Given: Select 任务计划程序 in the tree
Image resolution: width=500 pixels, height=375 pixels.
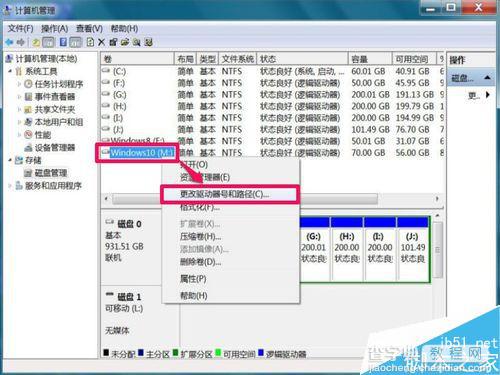Looking at the screenshot, I should 59,84.
